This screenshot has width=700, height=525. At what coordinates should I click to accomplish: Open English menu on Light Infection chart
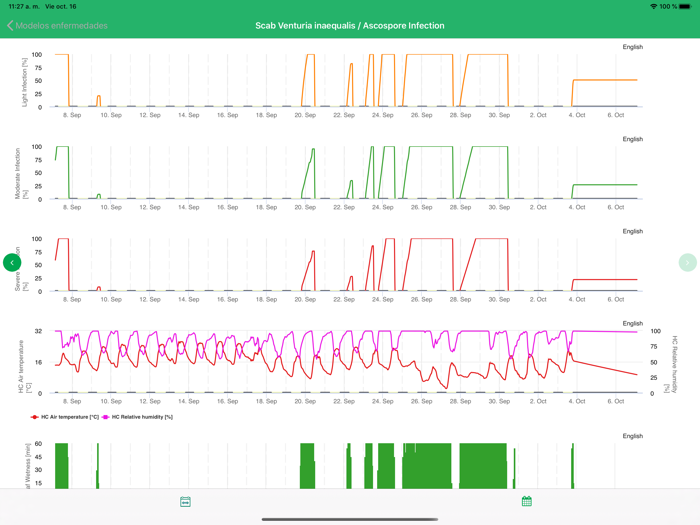(x=632, y=47)
